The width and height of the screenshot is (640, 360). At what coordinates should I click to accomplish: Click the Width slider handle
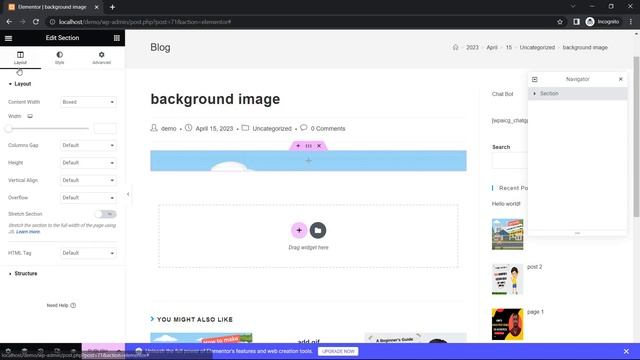(x=9, y=129)
